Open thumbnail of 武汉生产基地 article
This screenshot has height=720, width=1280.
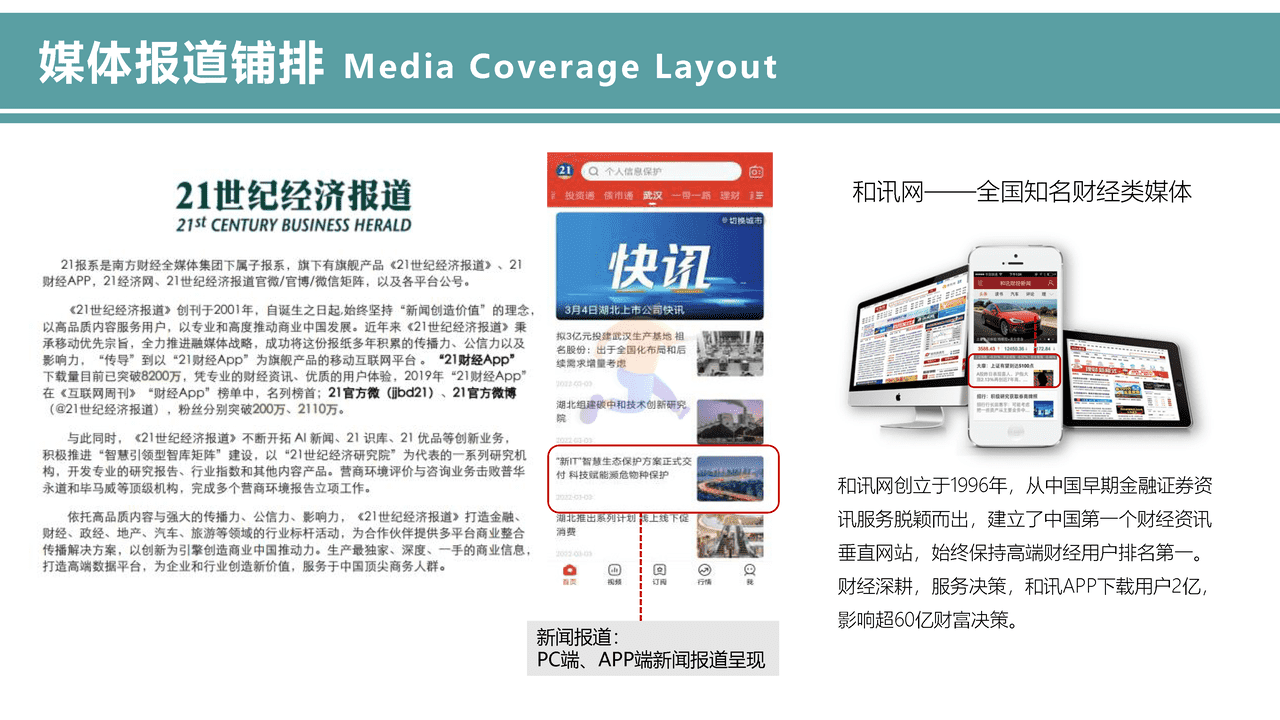[x=730, y=353]
